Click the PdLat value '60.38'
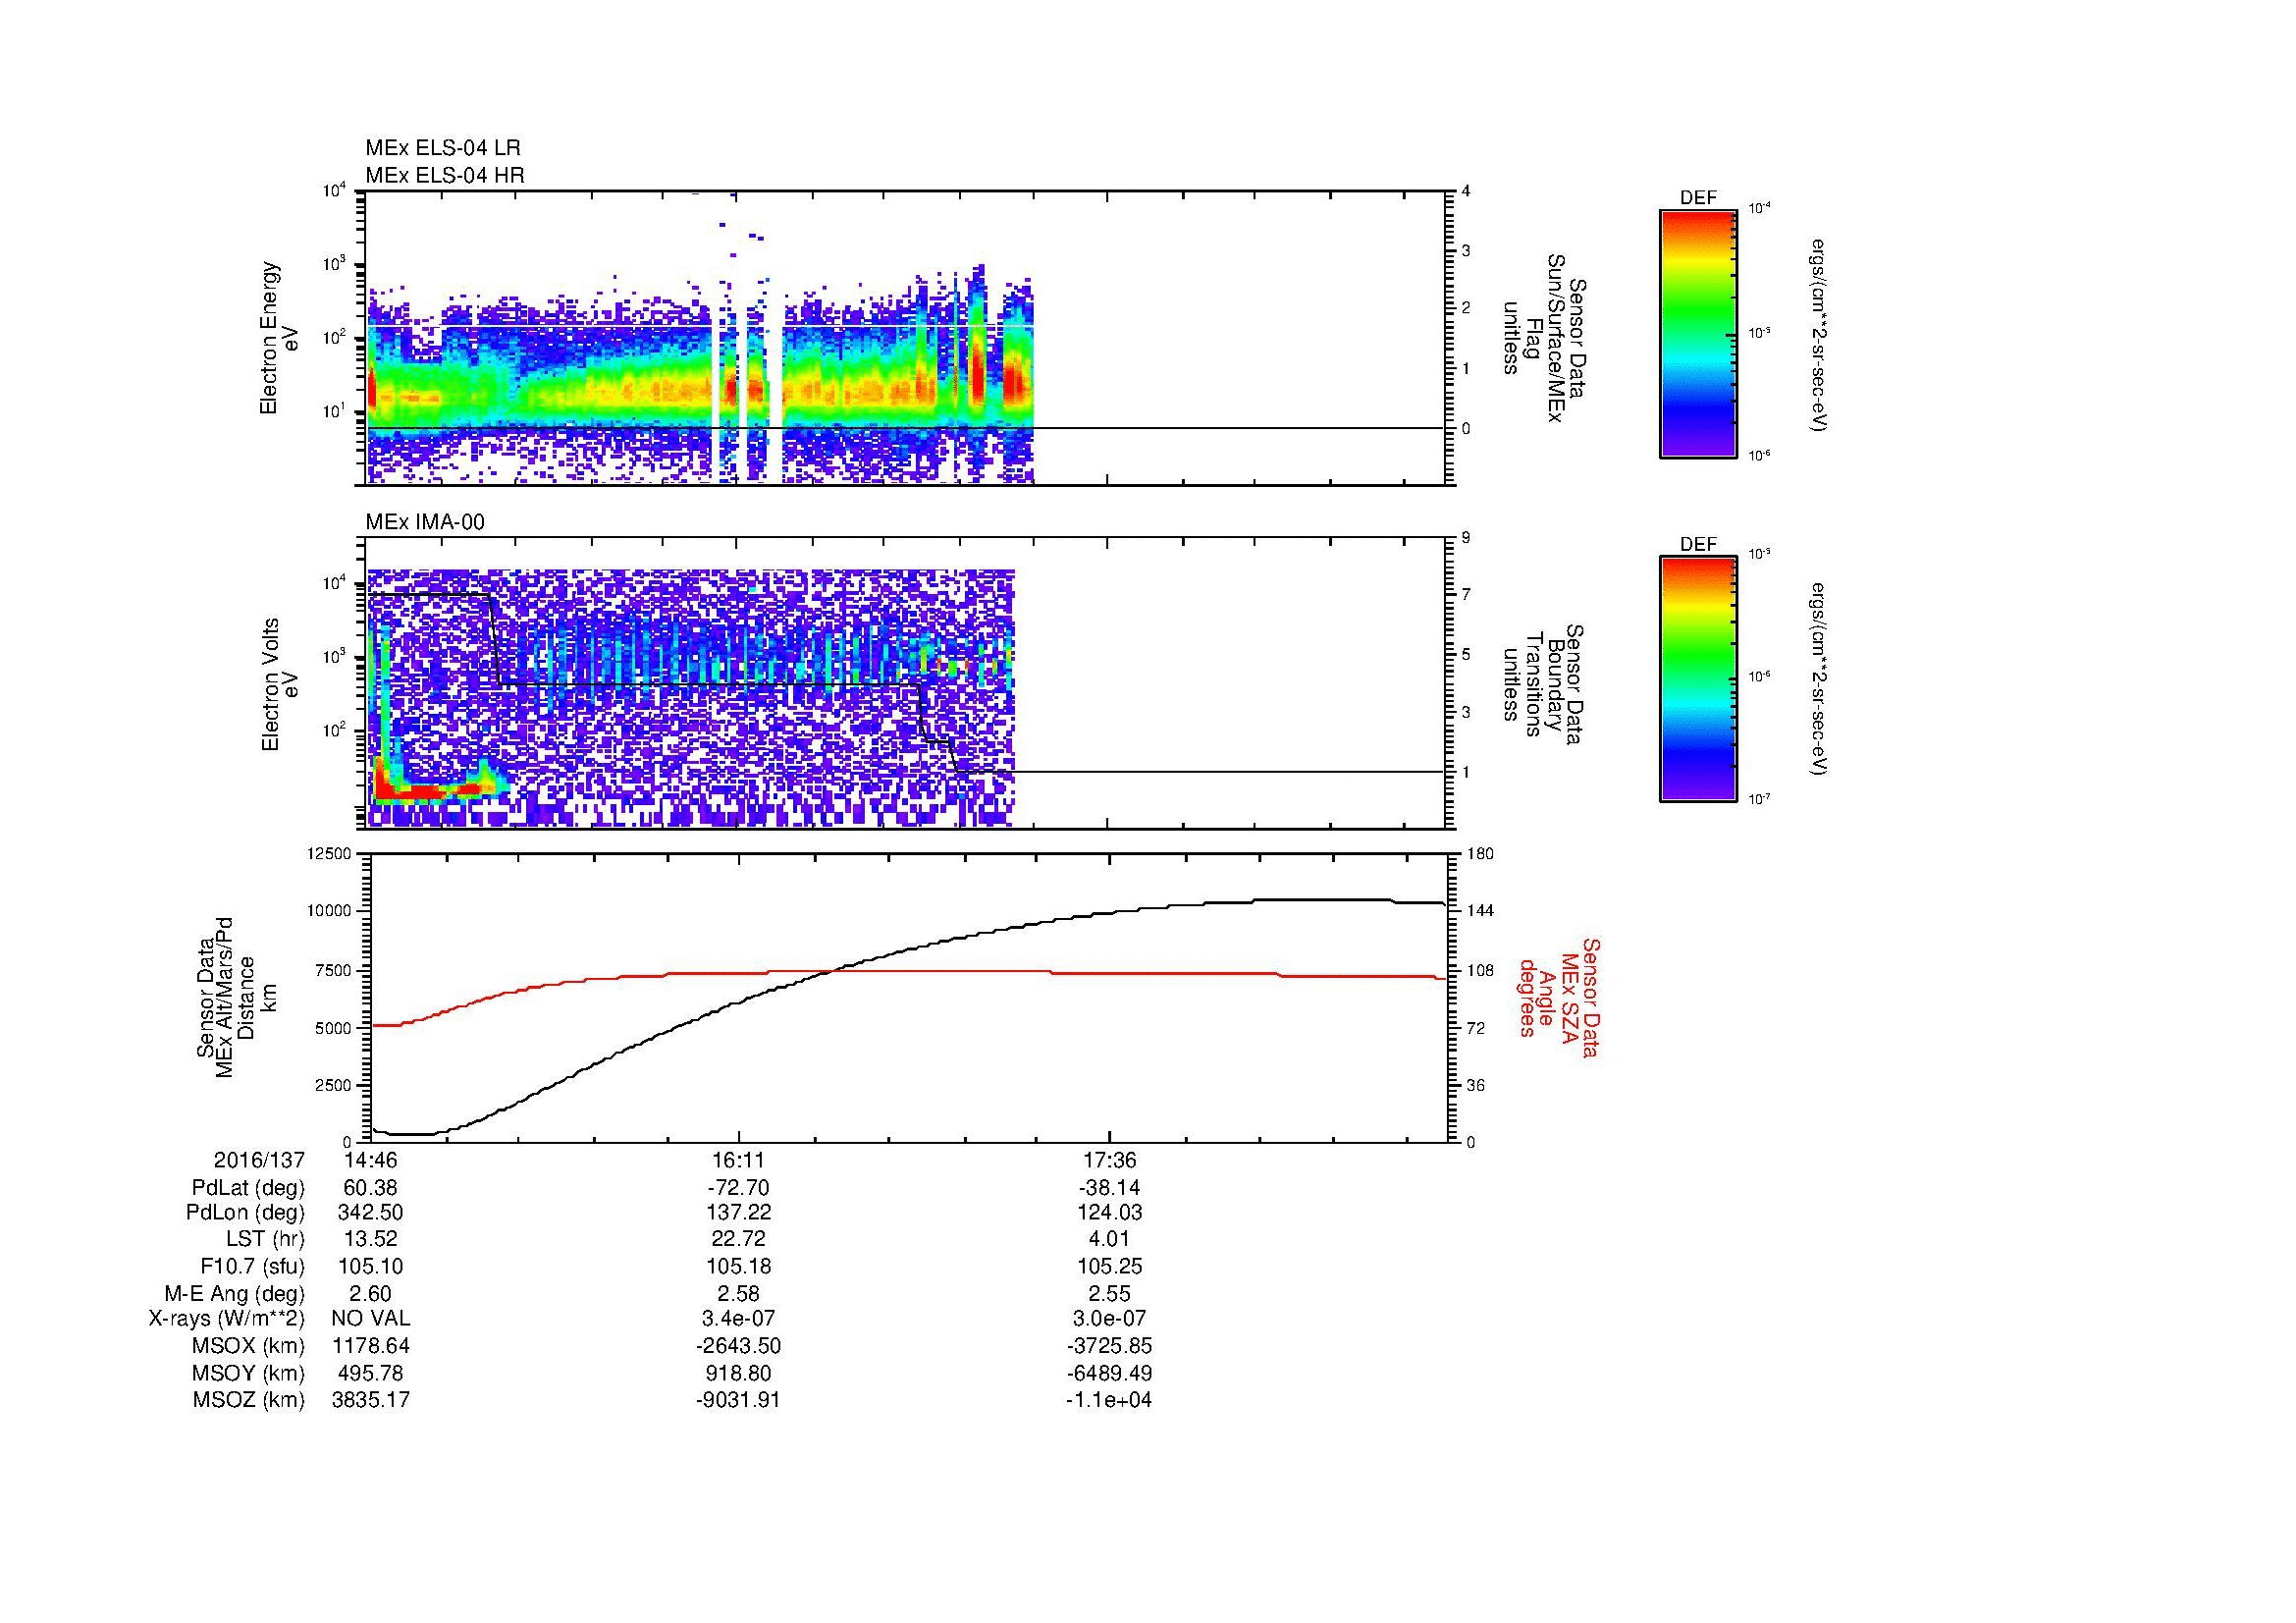This screenshot has height=1623, width=2296. (370, 1188)
